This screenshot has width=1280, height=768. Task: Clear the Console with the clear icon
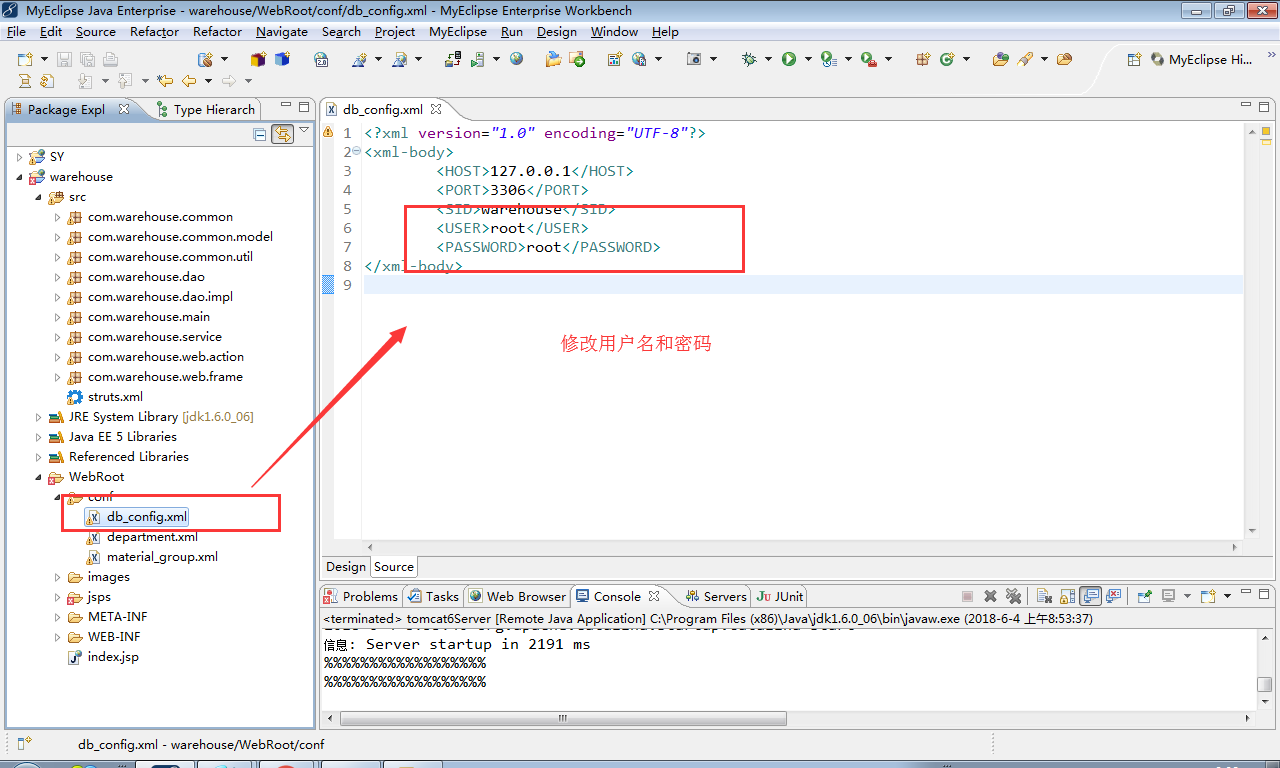1042,596
